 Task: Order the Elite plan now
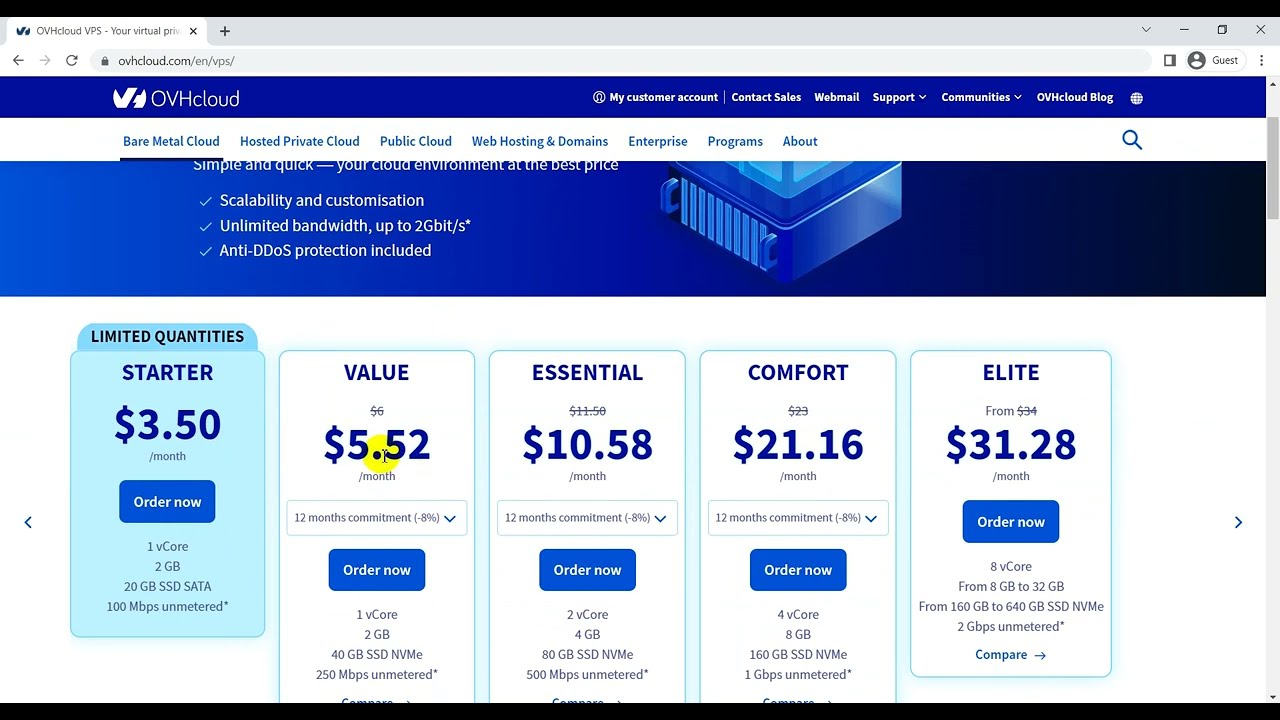pyautogui.click(x=1011, y=522)
